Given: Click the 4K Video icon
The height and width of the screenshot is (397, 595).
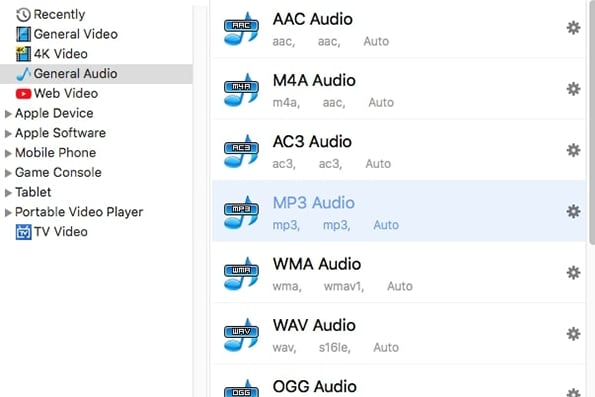Looking at the screenshot, I should pyautogui.click(x=23, y=54).
